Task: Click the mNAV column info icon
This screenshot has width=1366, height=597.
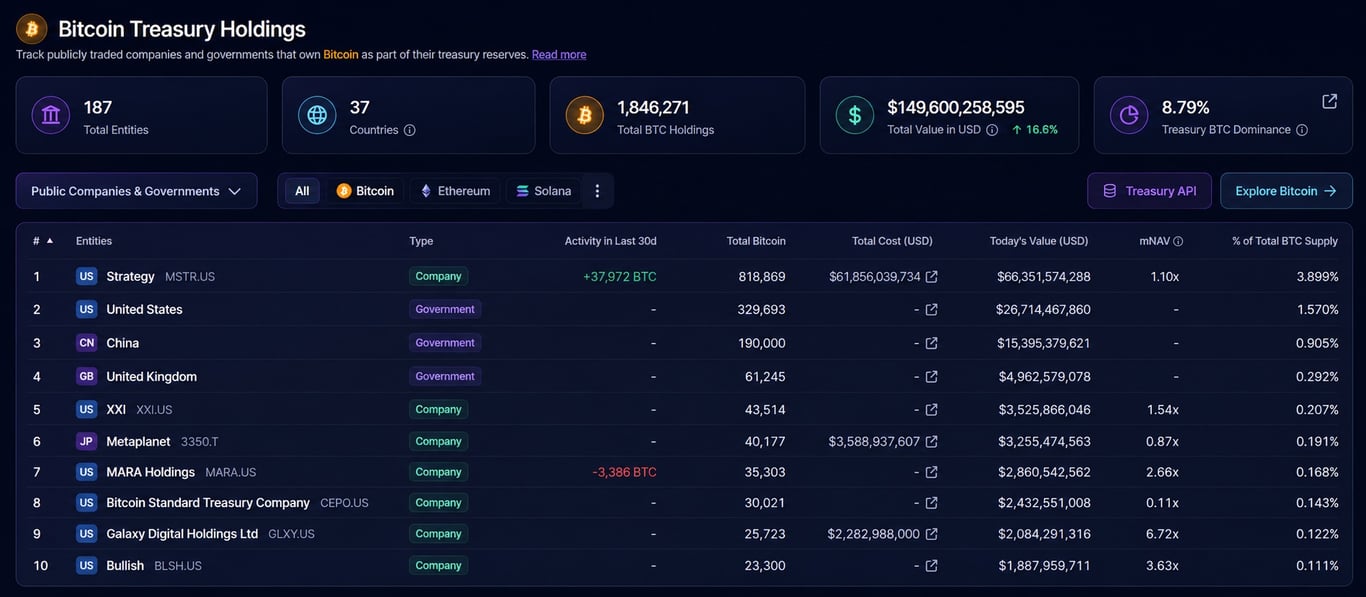Action: pyautogui.click(x=1178, y=241)
